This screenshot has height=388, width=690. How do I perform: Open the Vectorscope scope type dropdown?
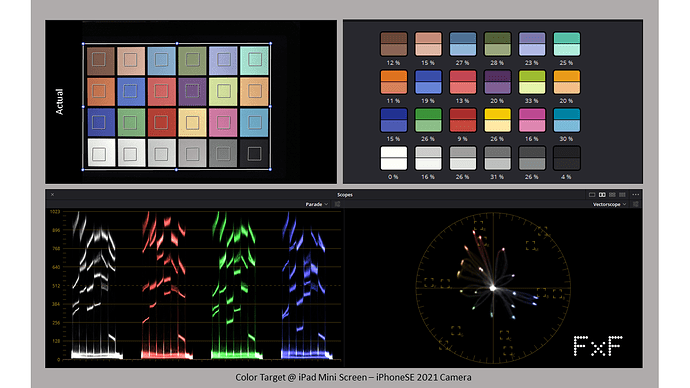pyautogui.click(x=609, y=204)
